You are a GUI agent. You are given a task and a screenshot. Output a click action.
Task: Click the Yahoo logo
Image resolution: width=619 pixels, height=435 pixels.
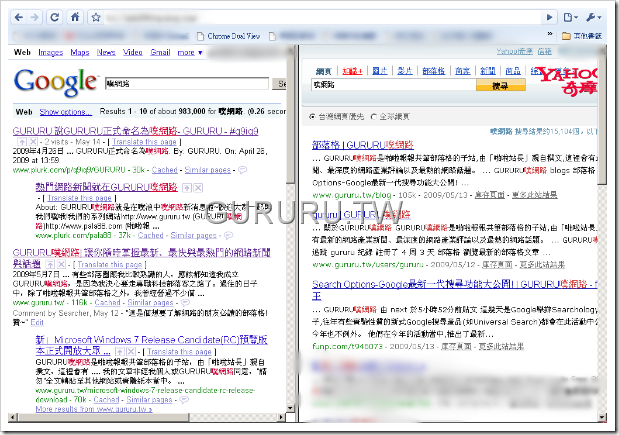click(566, 81)
